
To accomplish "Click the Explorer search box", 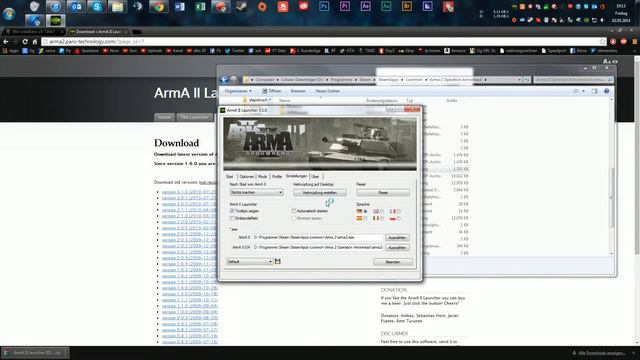I will point(573,80).
